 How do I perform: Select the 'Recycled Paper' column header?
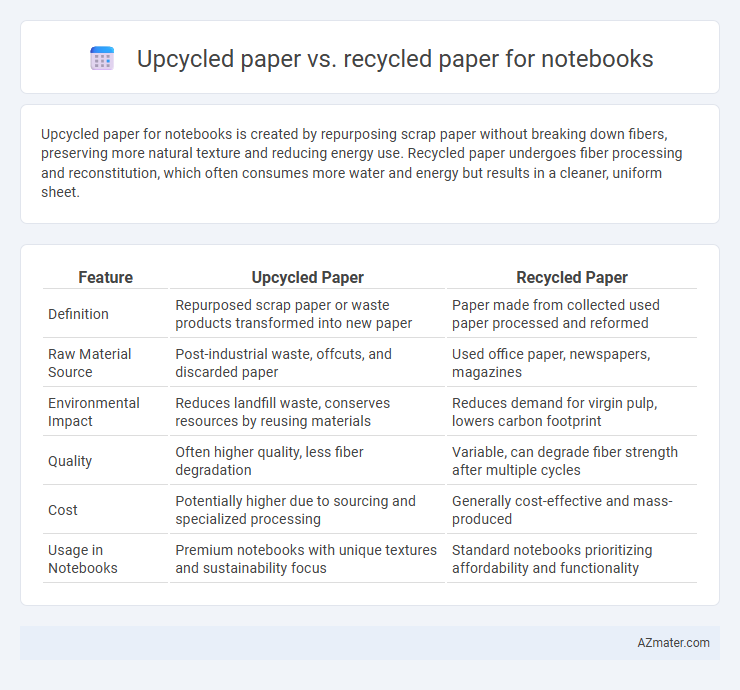coord(572,278)
